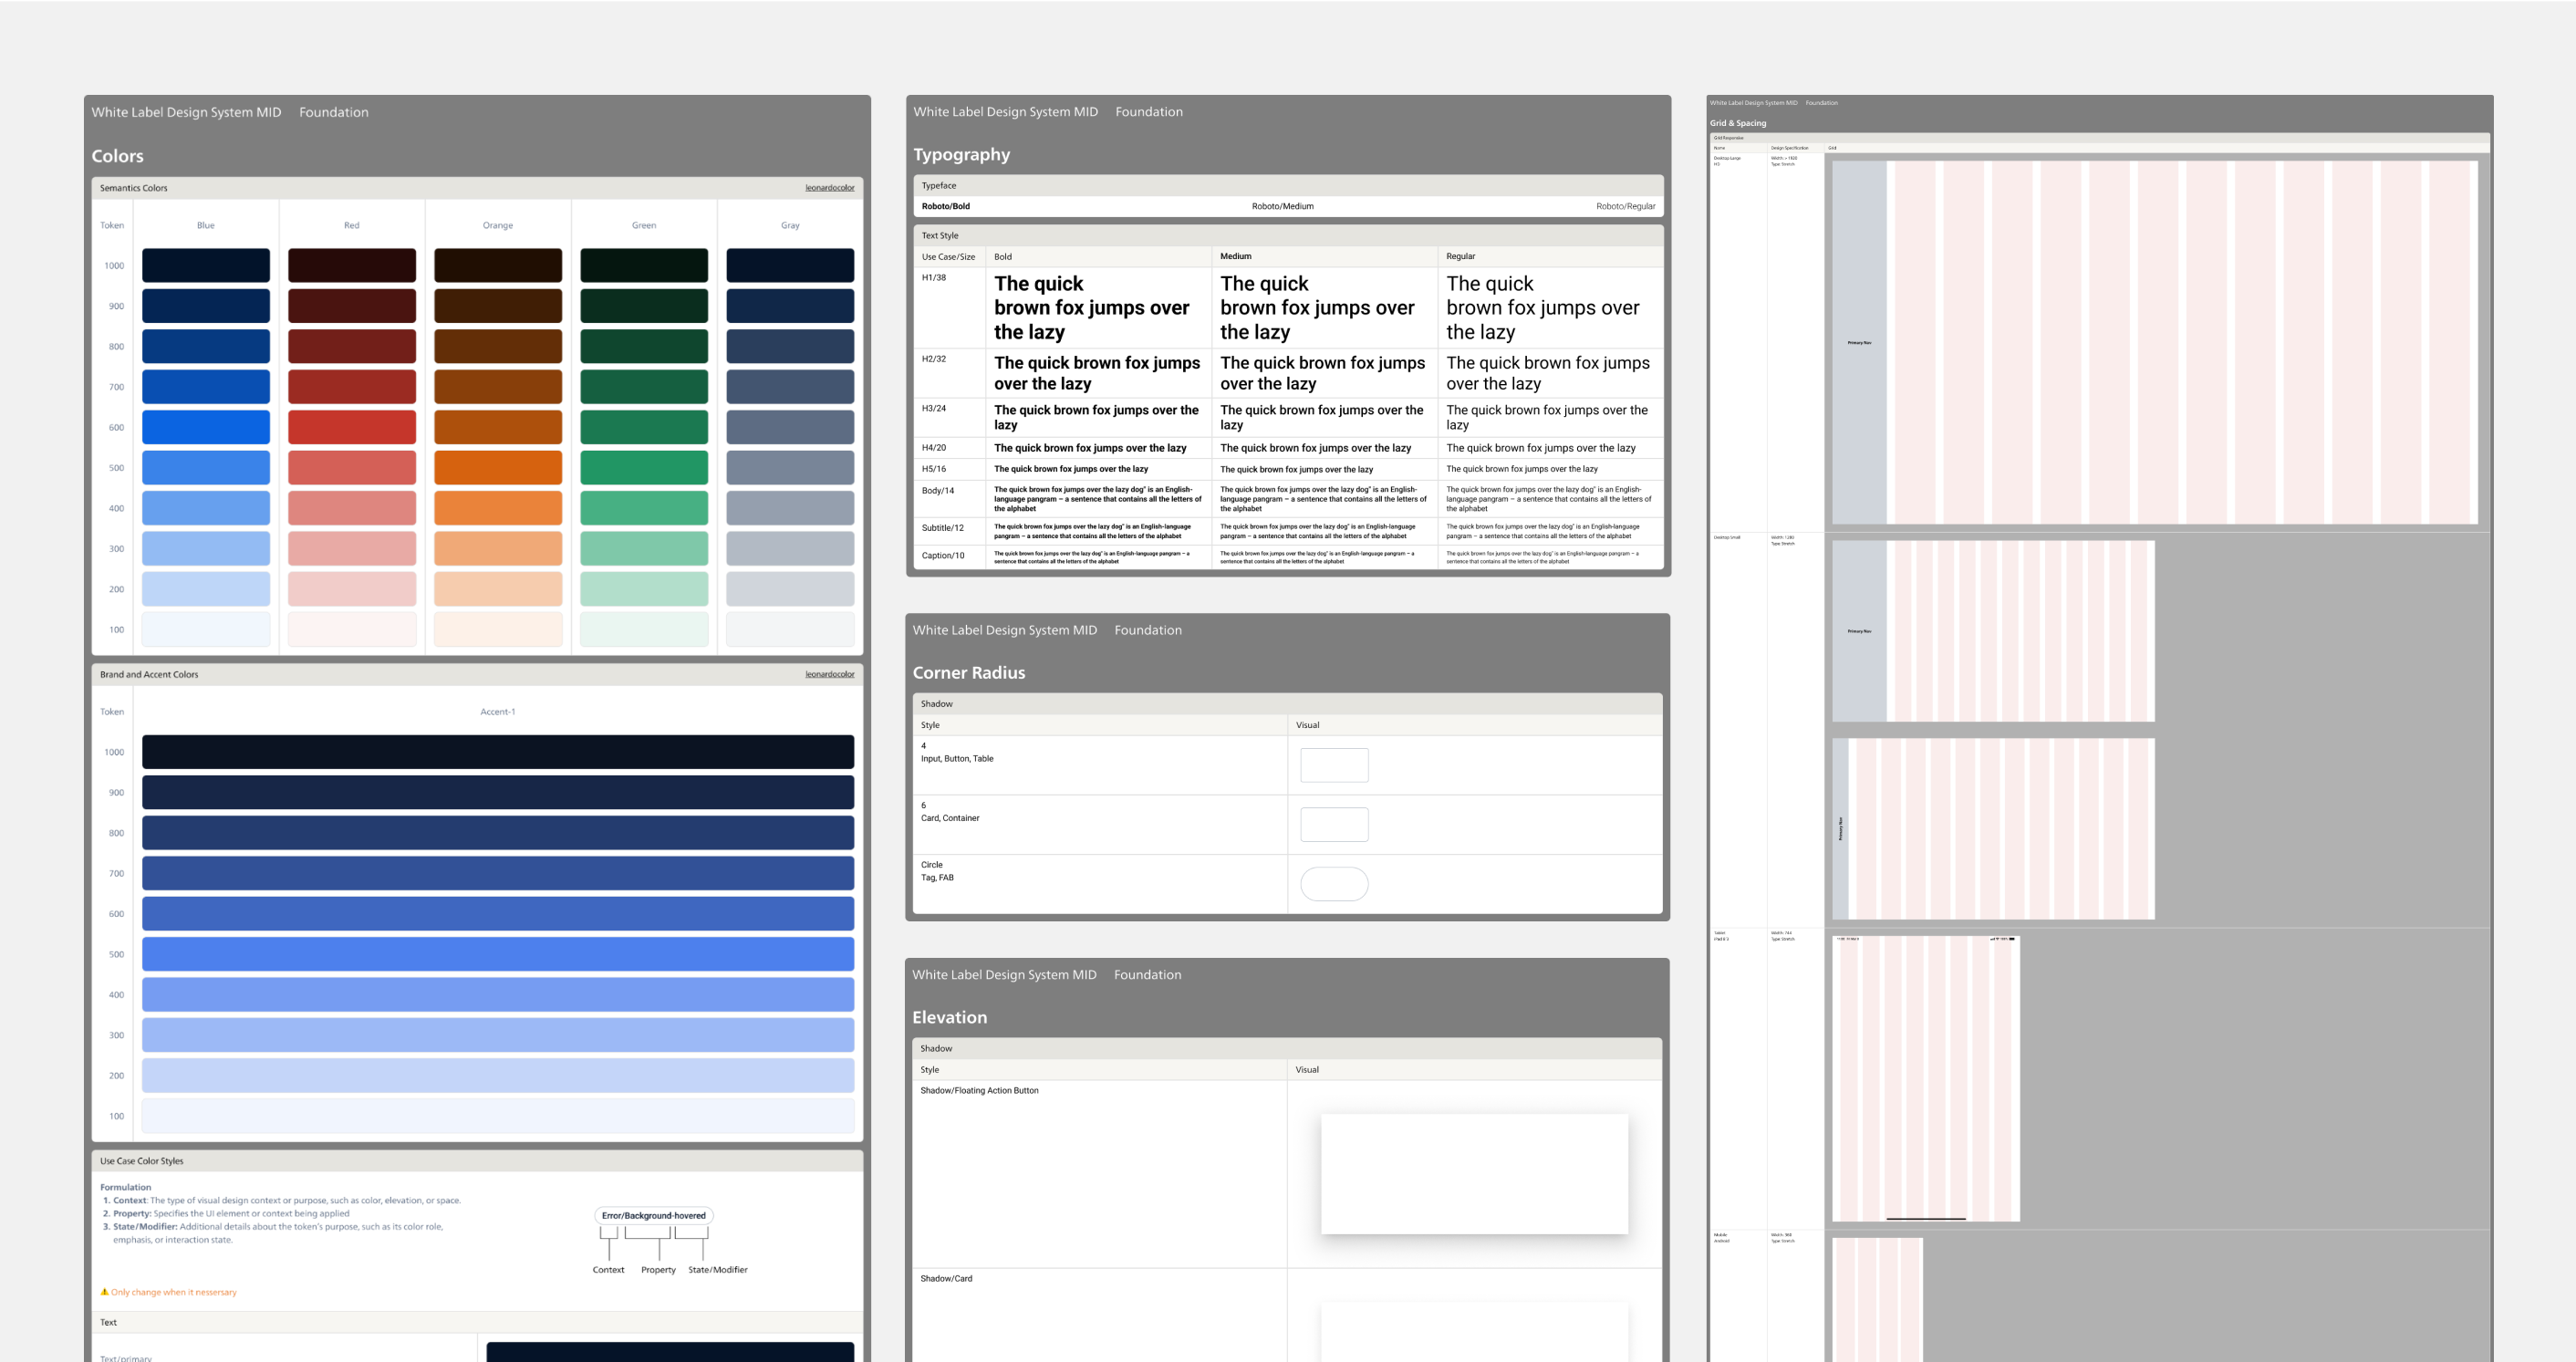Select the Roboto/Regular typeface label
This screenshot has height=1362, width=2576.
(x=1626, y=206)
